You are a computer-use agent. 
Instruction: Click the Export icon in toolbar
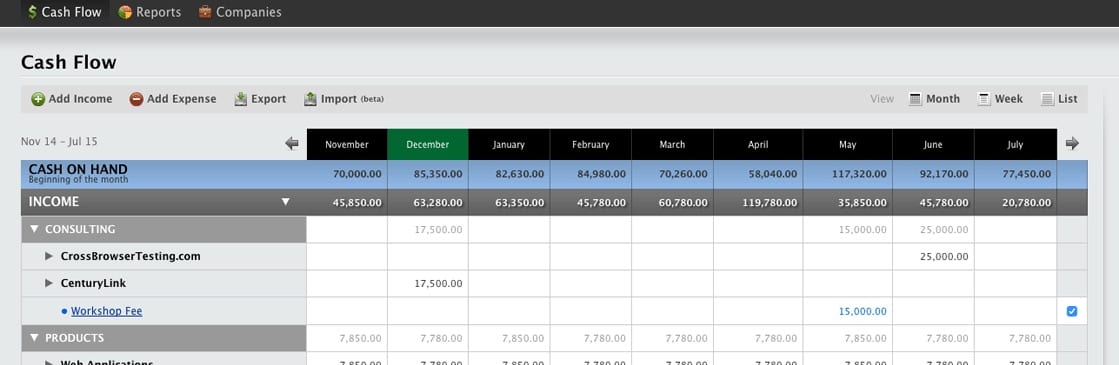(x=241, y=99)
